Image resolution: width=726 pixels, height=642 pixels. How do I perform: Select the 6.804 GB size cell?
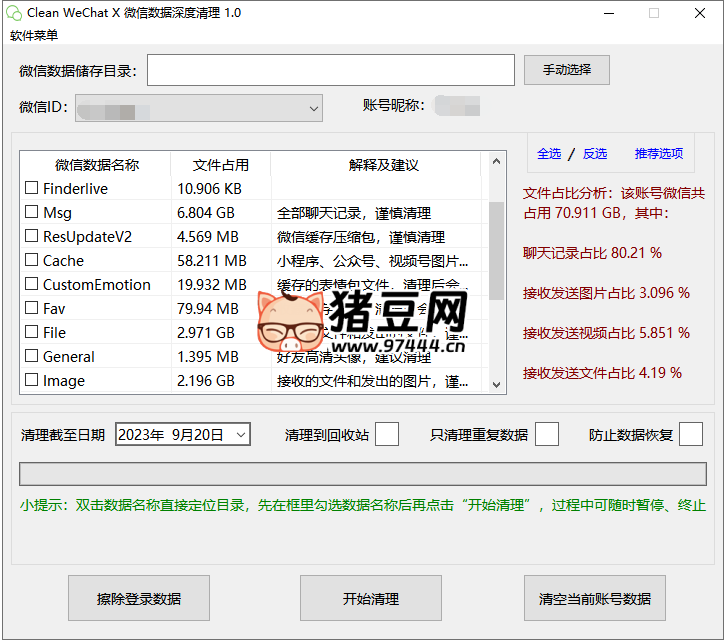[x=206, y=213]
